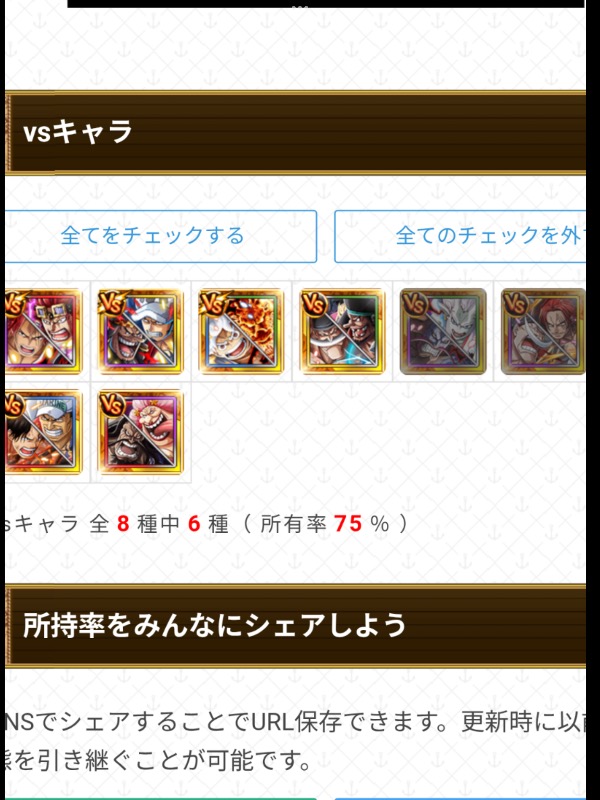Click the 全てをチェックする button

point(161,236)
